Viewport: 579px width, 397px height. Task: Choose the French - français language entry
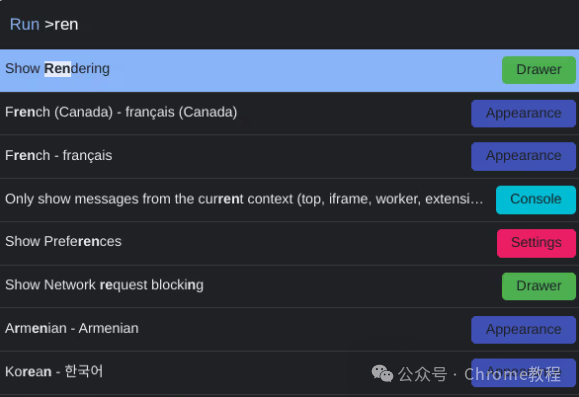(x=290, y=157)
